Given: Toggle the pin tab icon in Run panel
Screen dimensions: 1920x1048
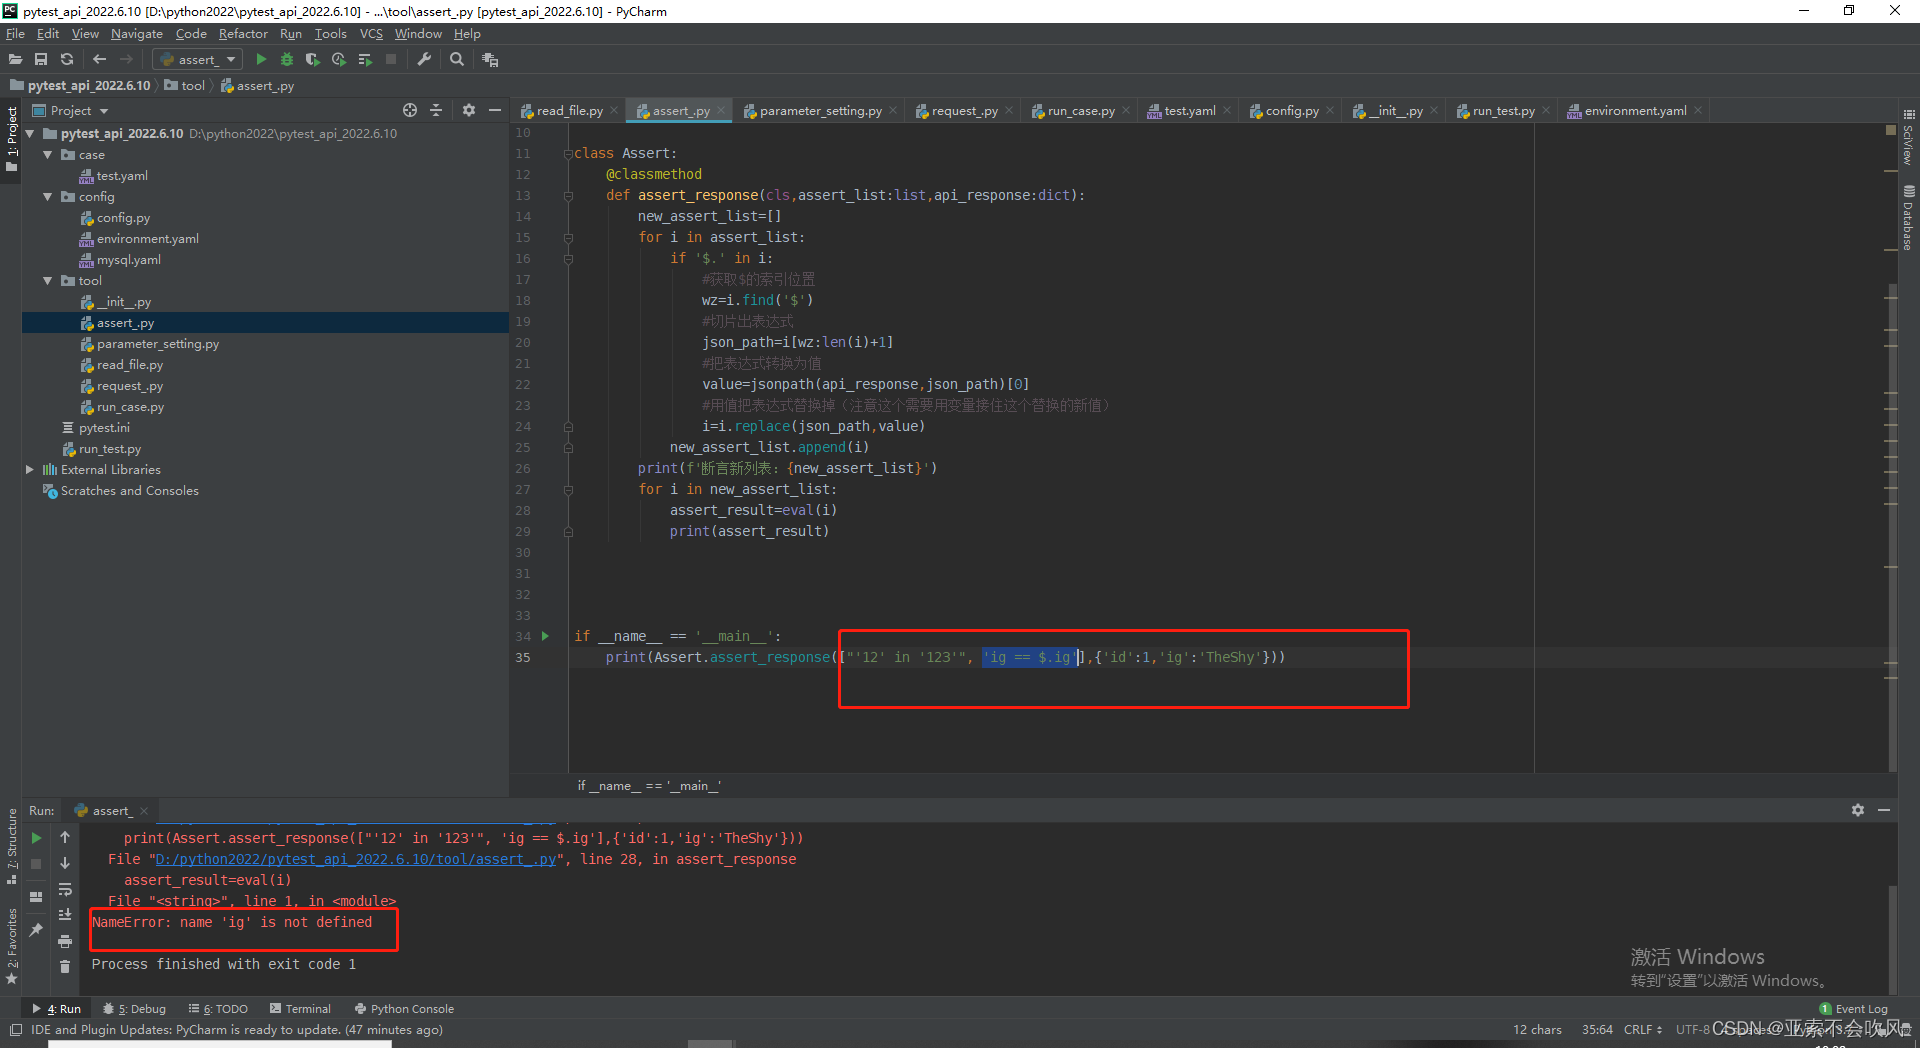Looking at the screenshot, I should pos(37,930).
